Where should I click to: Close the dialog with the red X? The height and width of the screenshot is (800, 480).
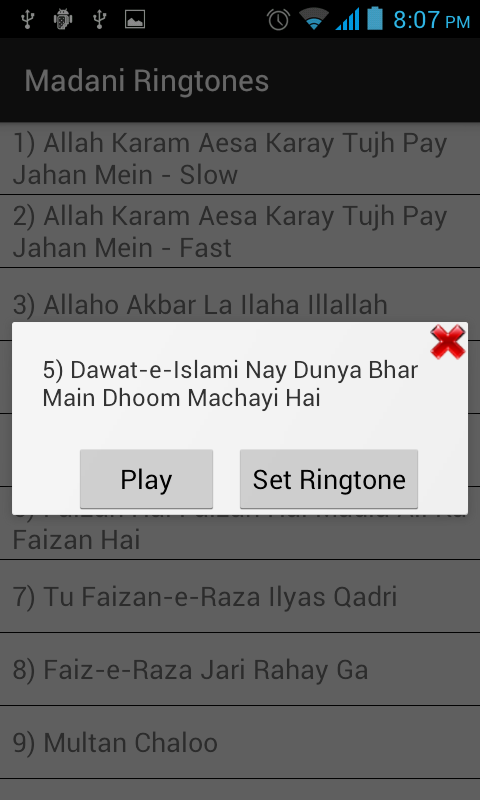click(x=447, y=342)
